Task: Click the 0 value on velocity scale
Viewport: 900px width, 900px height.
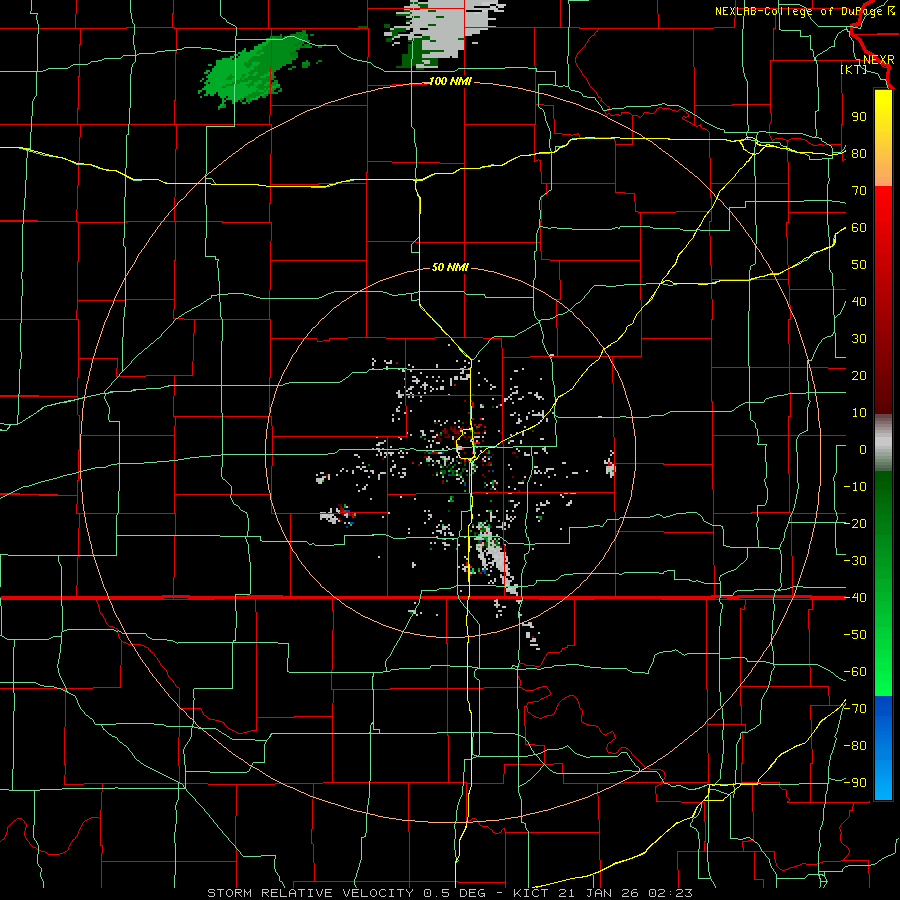Action: [863, 450]
